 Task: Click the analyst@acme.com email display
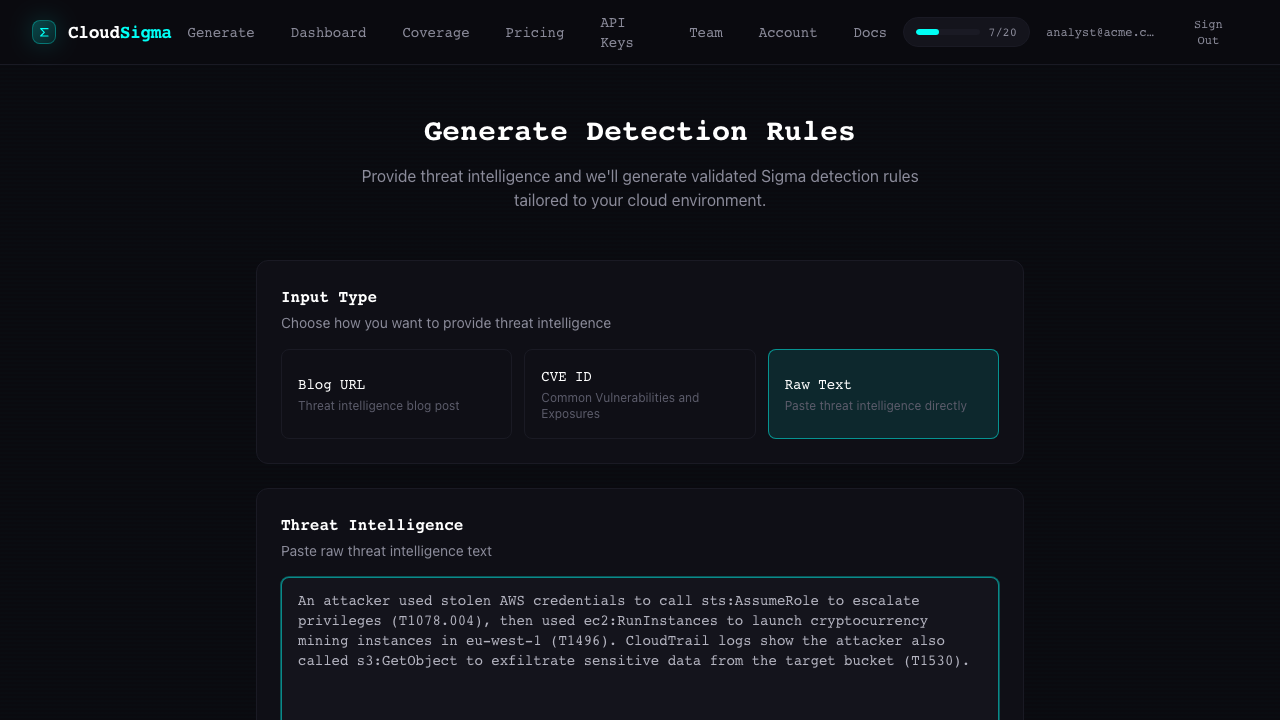pos(1100,32)
